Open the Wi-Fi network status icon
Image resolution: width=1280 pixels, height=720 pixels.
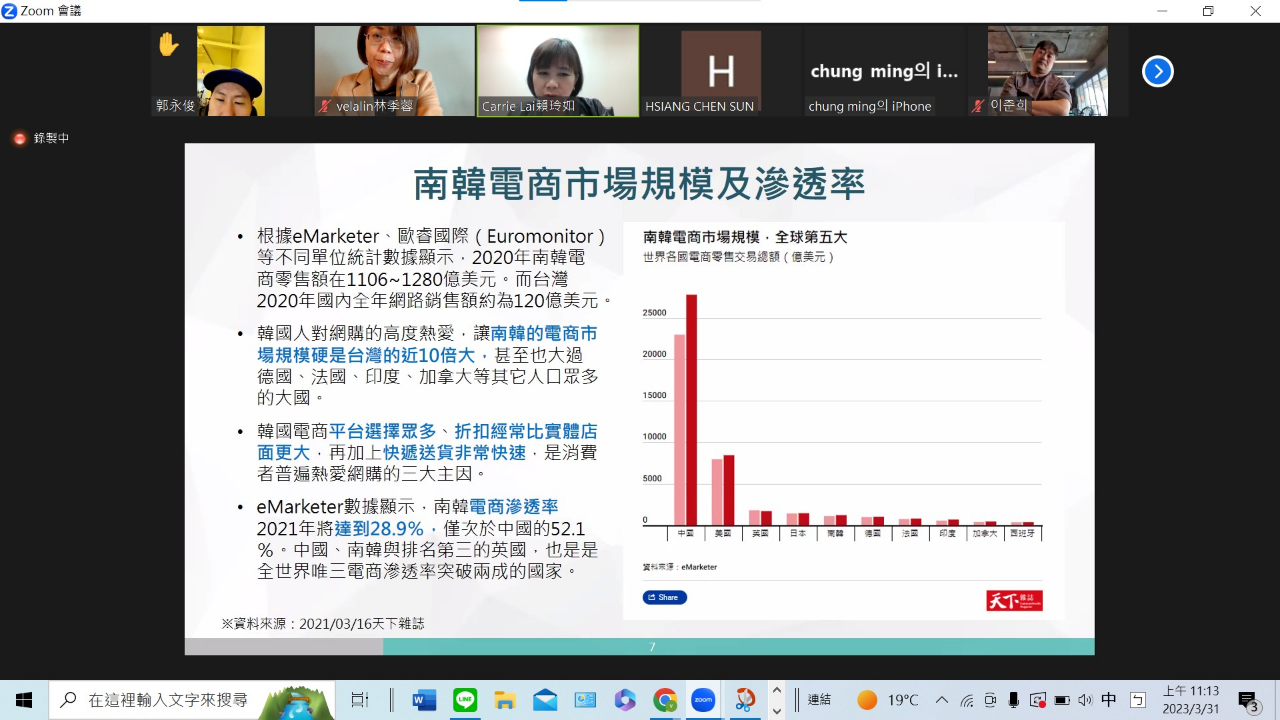pos(967,700)
